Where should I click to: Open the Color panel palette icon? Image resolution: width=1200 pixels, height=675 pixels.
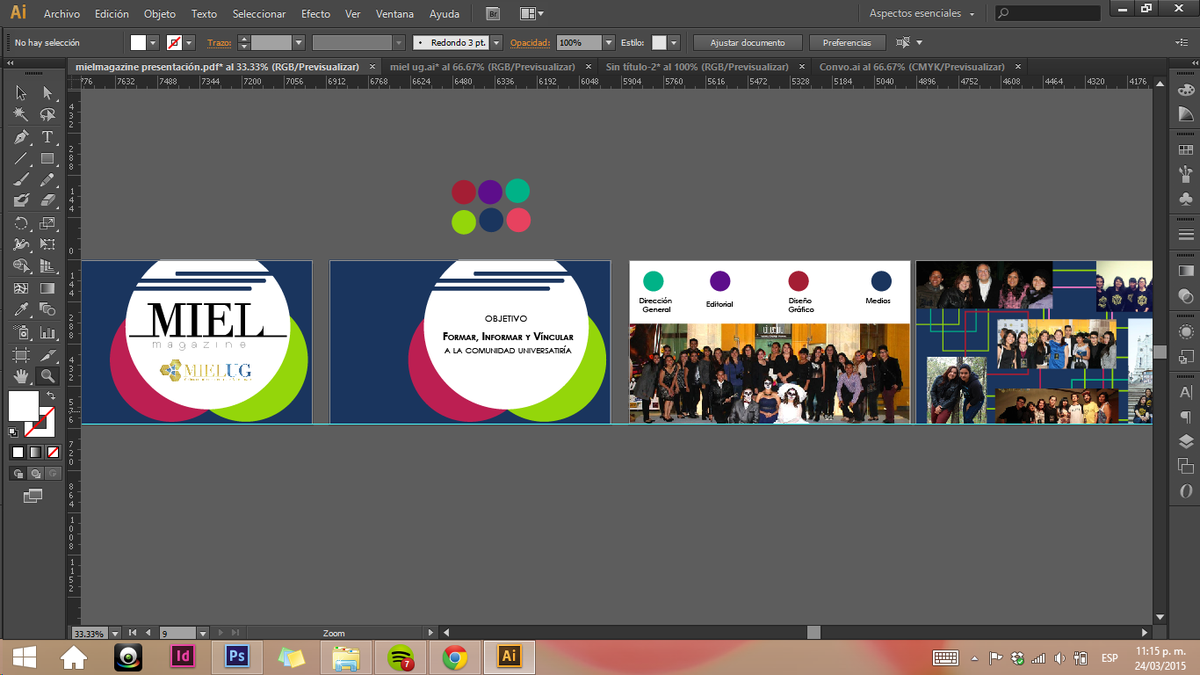(1186, 90)
